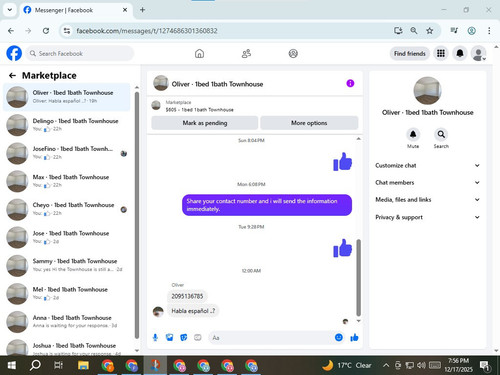
Task: Click the 'Habla español ..?' message
Action: (193, 311)
